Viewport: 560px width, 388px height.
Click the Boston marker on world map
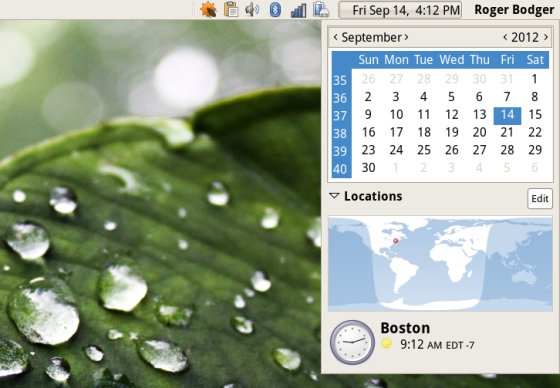[395, 241]
